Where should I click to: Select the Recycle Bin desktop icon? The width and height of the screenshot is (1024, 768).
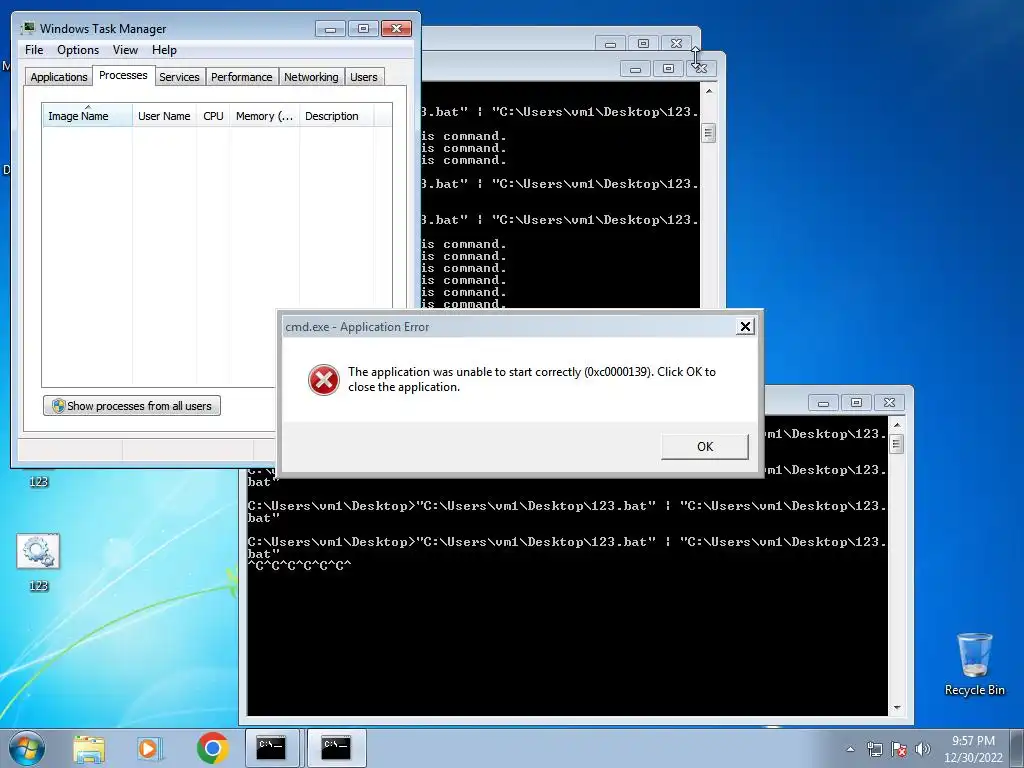[x=974, y=664]
